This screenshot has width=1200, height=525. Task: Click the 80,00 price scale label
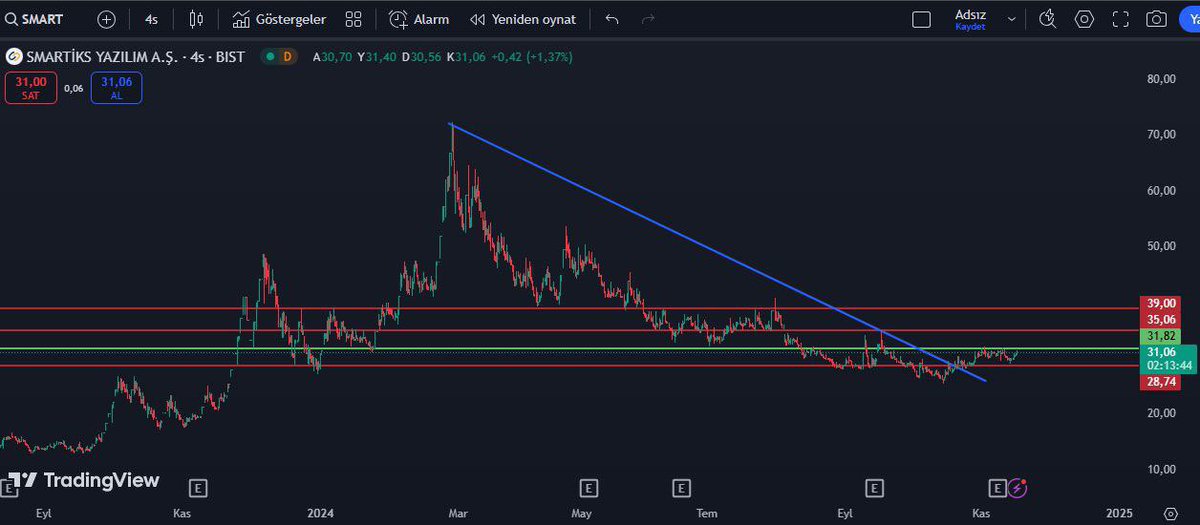[1161, 78]
